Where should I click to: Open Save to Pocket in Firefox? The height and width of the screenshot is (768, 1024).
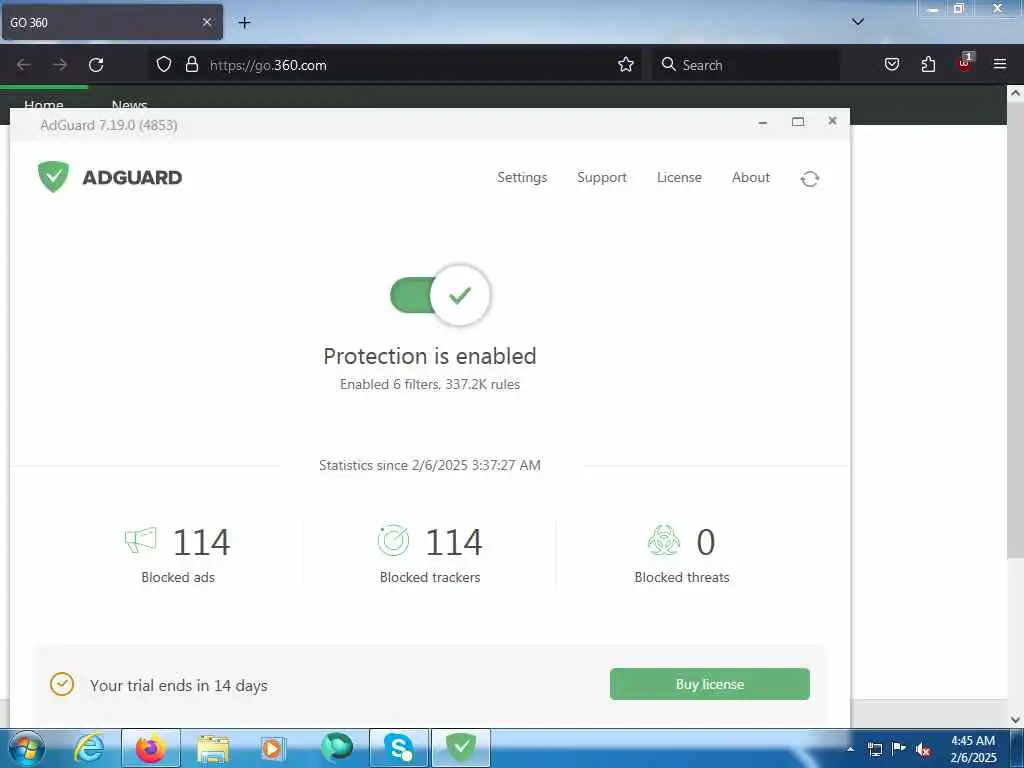pos(891,64)
